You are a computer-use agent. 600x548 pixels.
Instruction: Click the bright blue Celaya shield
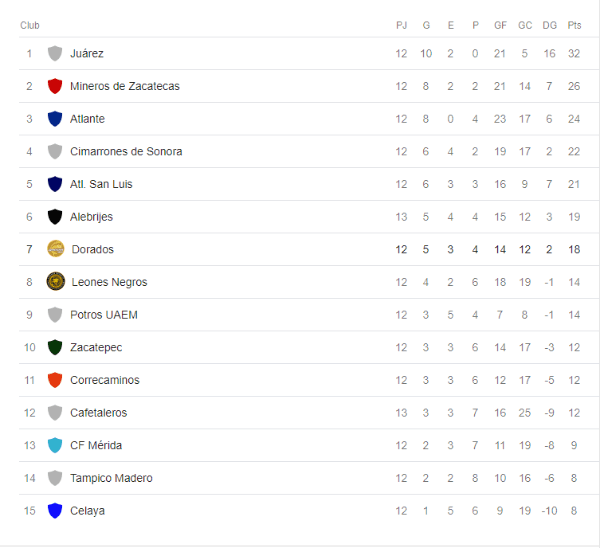click(55, 511)
